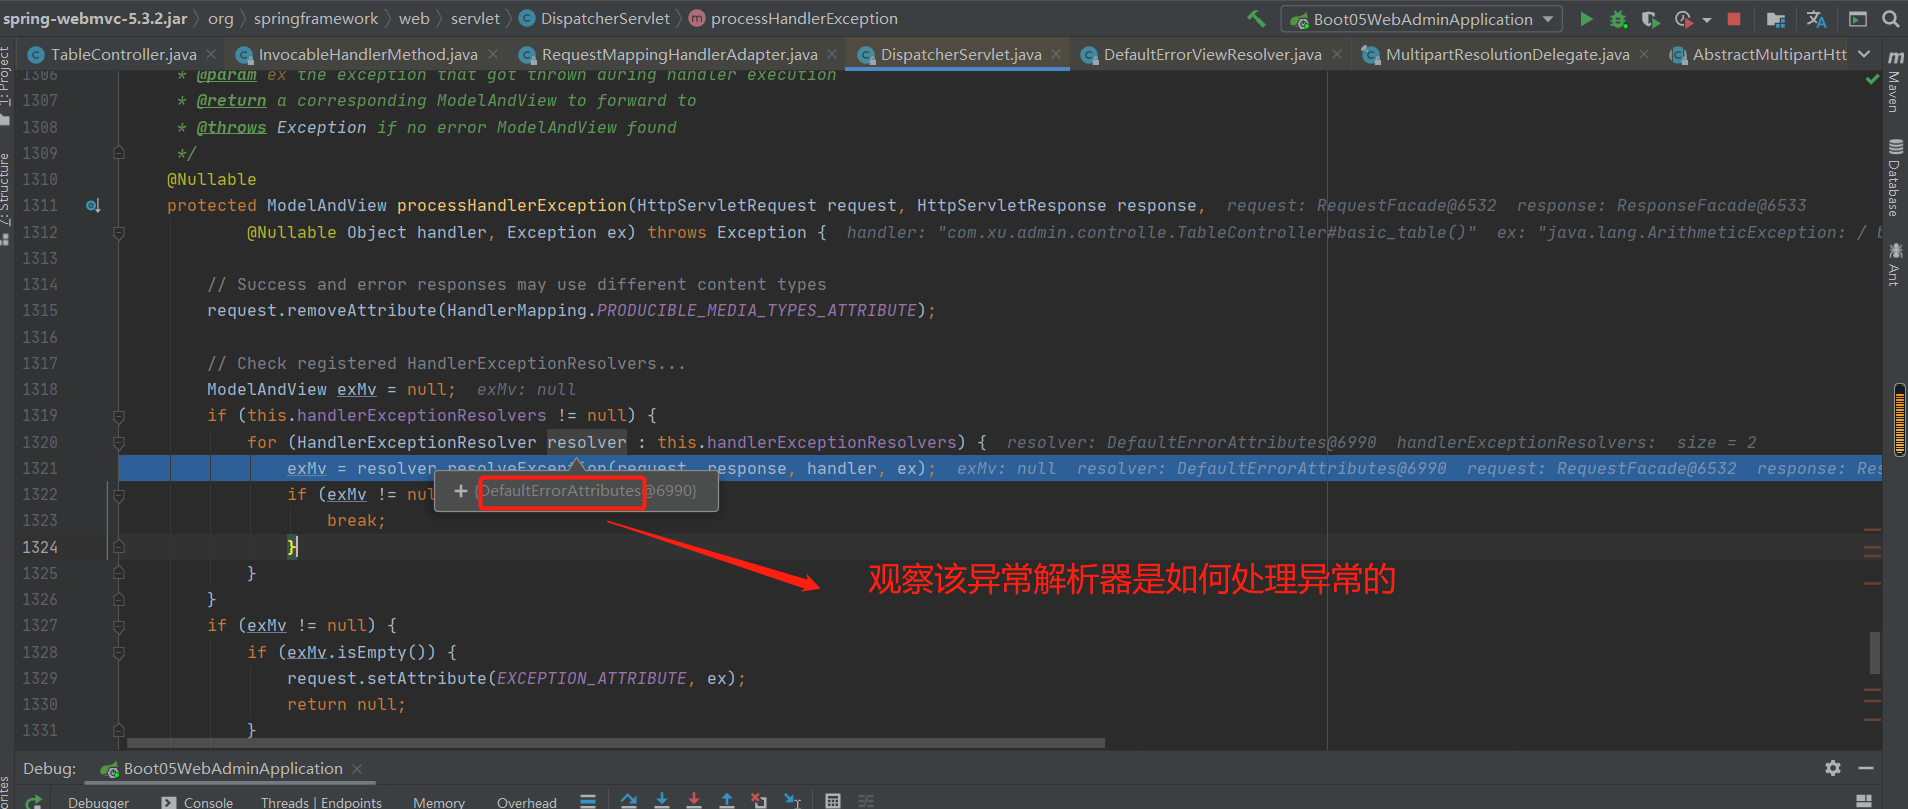Click springframework breadcrumb segment
Screen dimensions: 1908x809
316,18
